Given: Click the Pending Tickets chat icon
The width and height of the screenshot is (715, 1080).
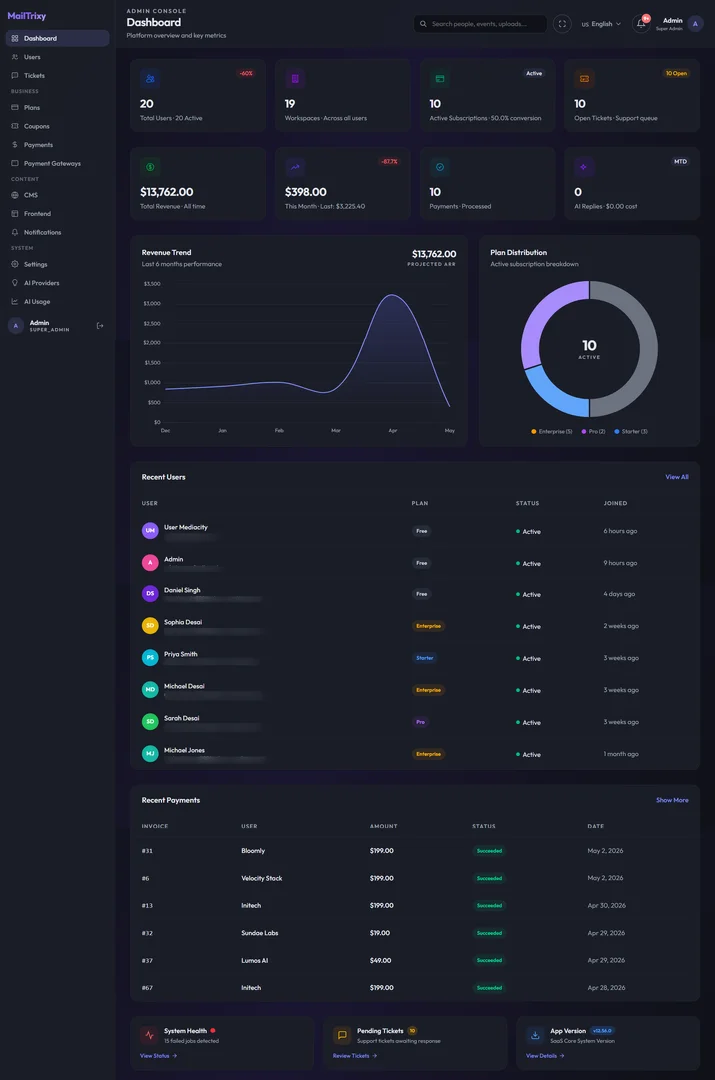Looking at the screenshot, I should point(342,1035).
